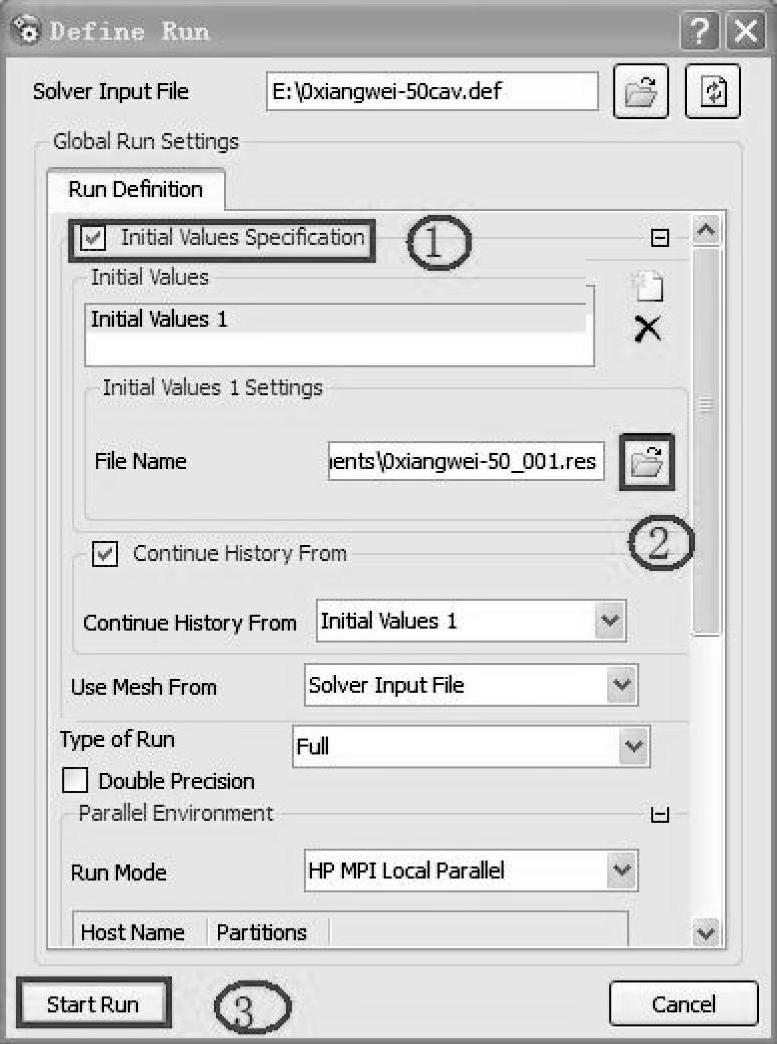
Task: Click the new initial values icon
Action: 648,288
